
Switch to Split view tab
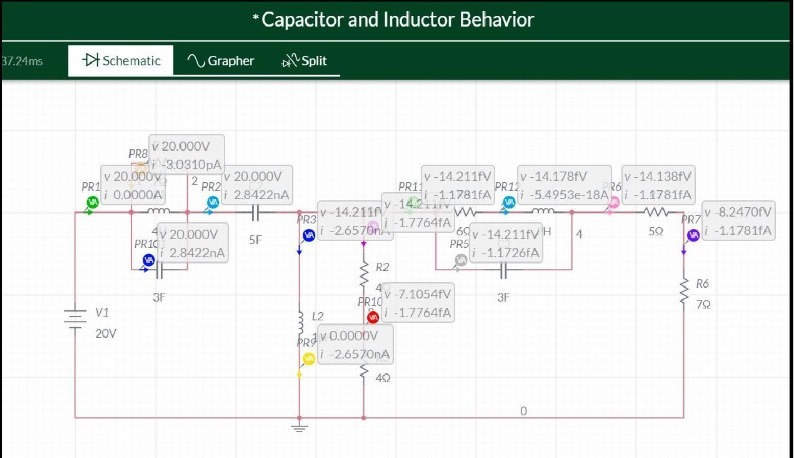coord(304,61)
